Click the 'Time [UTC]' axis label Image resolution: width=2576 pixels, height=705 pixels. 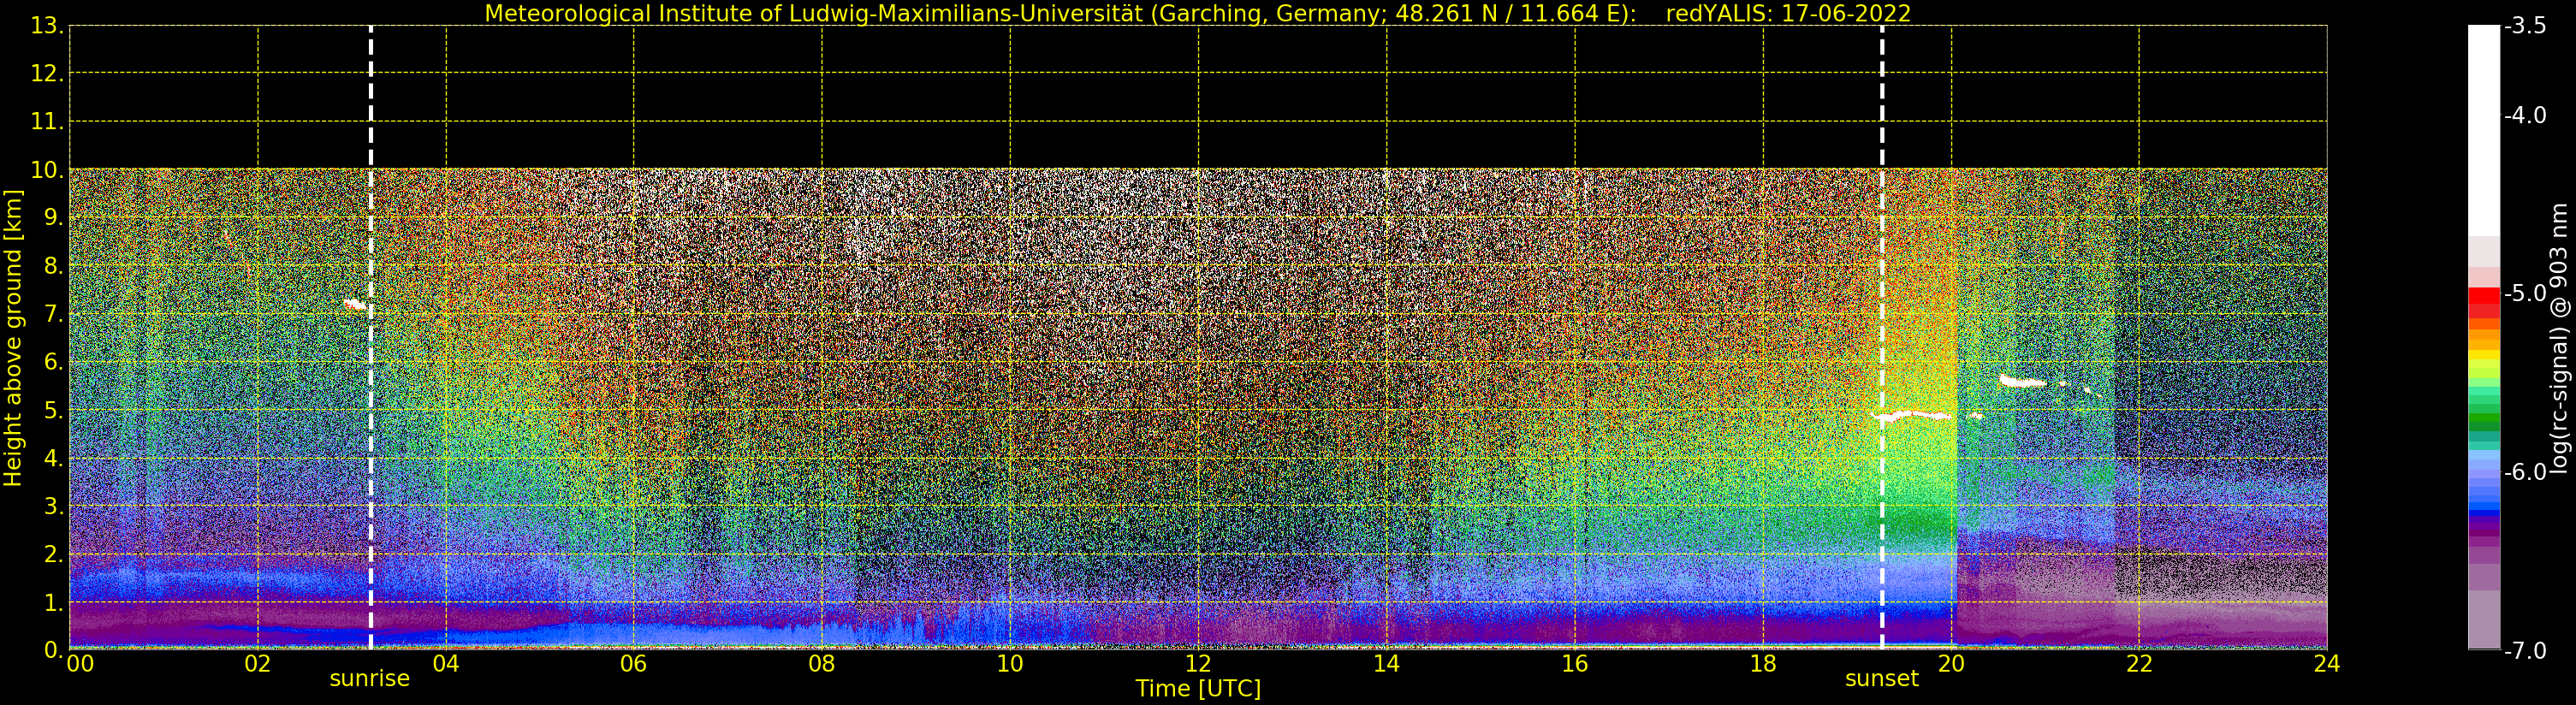1197,689
